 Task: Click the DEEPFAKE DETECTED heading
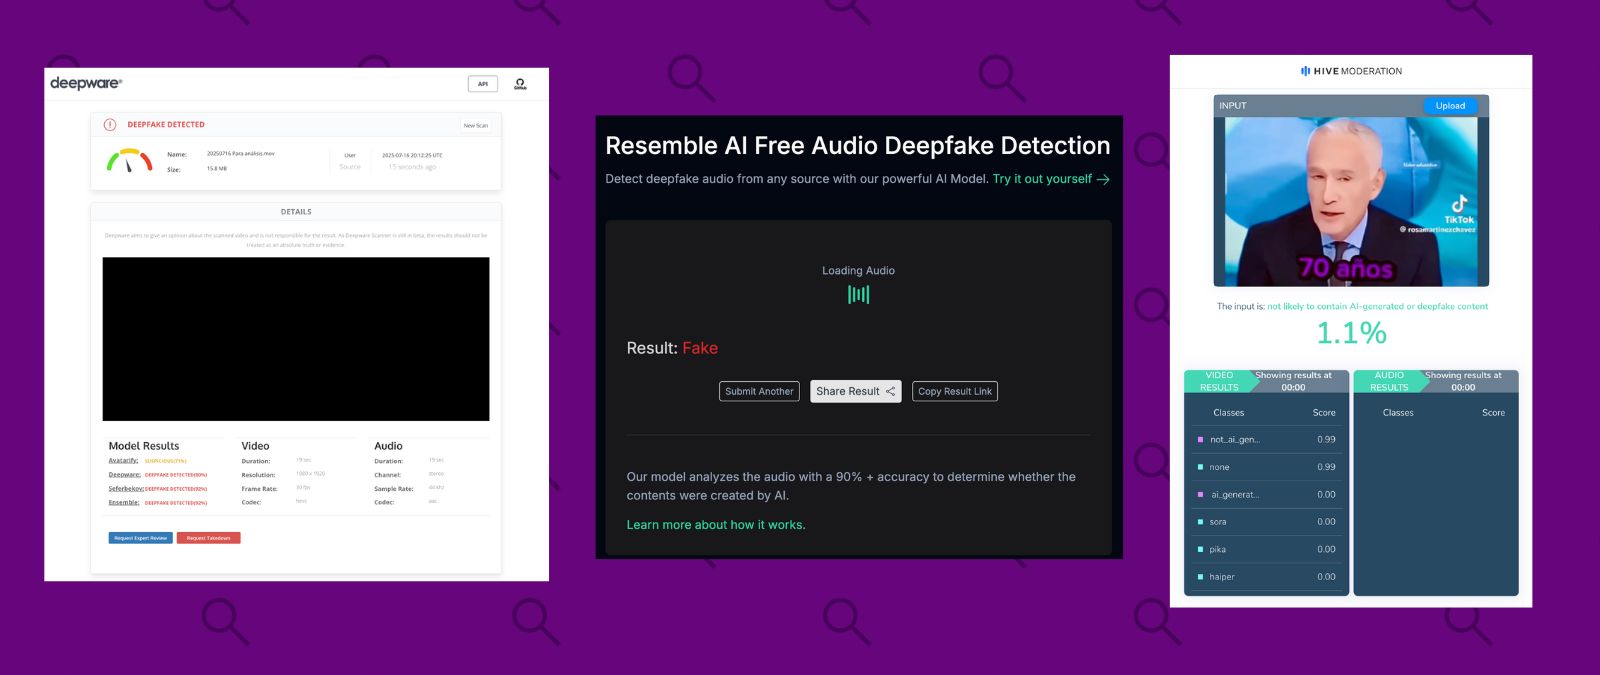166,125
